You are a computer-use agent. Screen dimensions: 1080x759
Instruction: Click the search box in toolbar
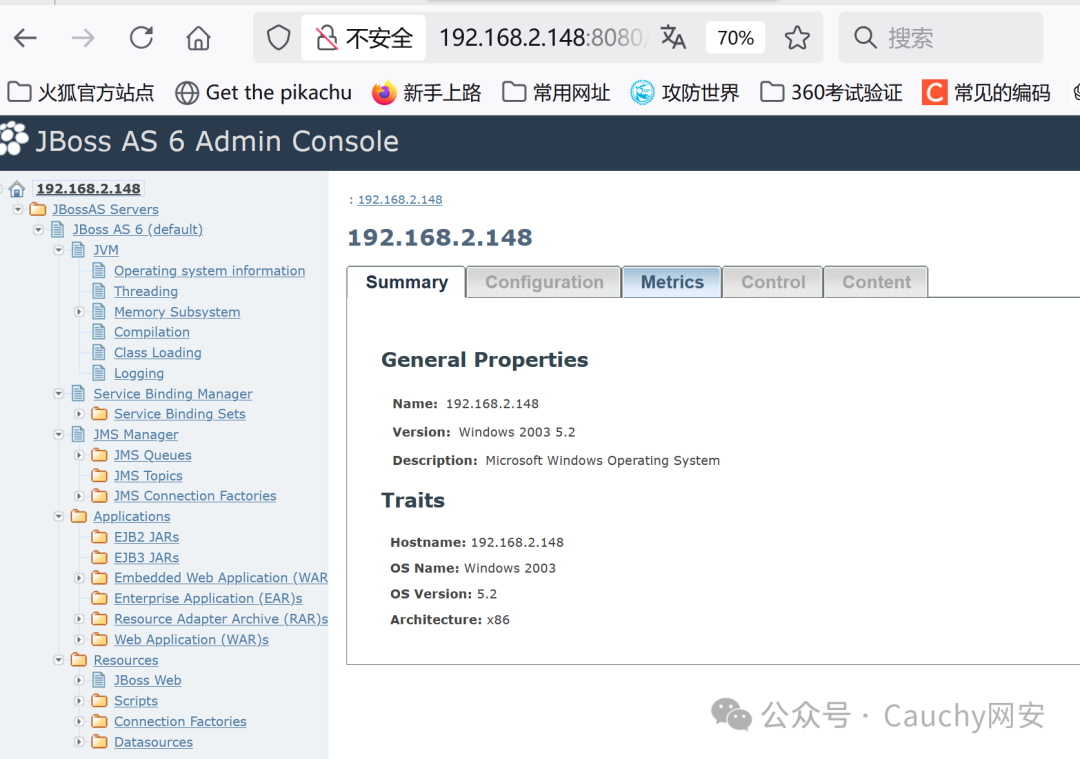click(x=940, y=37)
